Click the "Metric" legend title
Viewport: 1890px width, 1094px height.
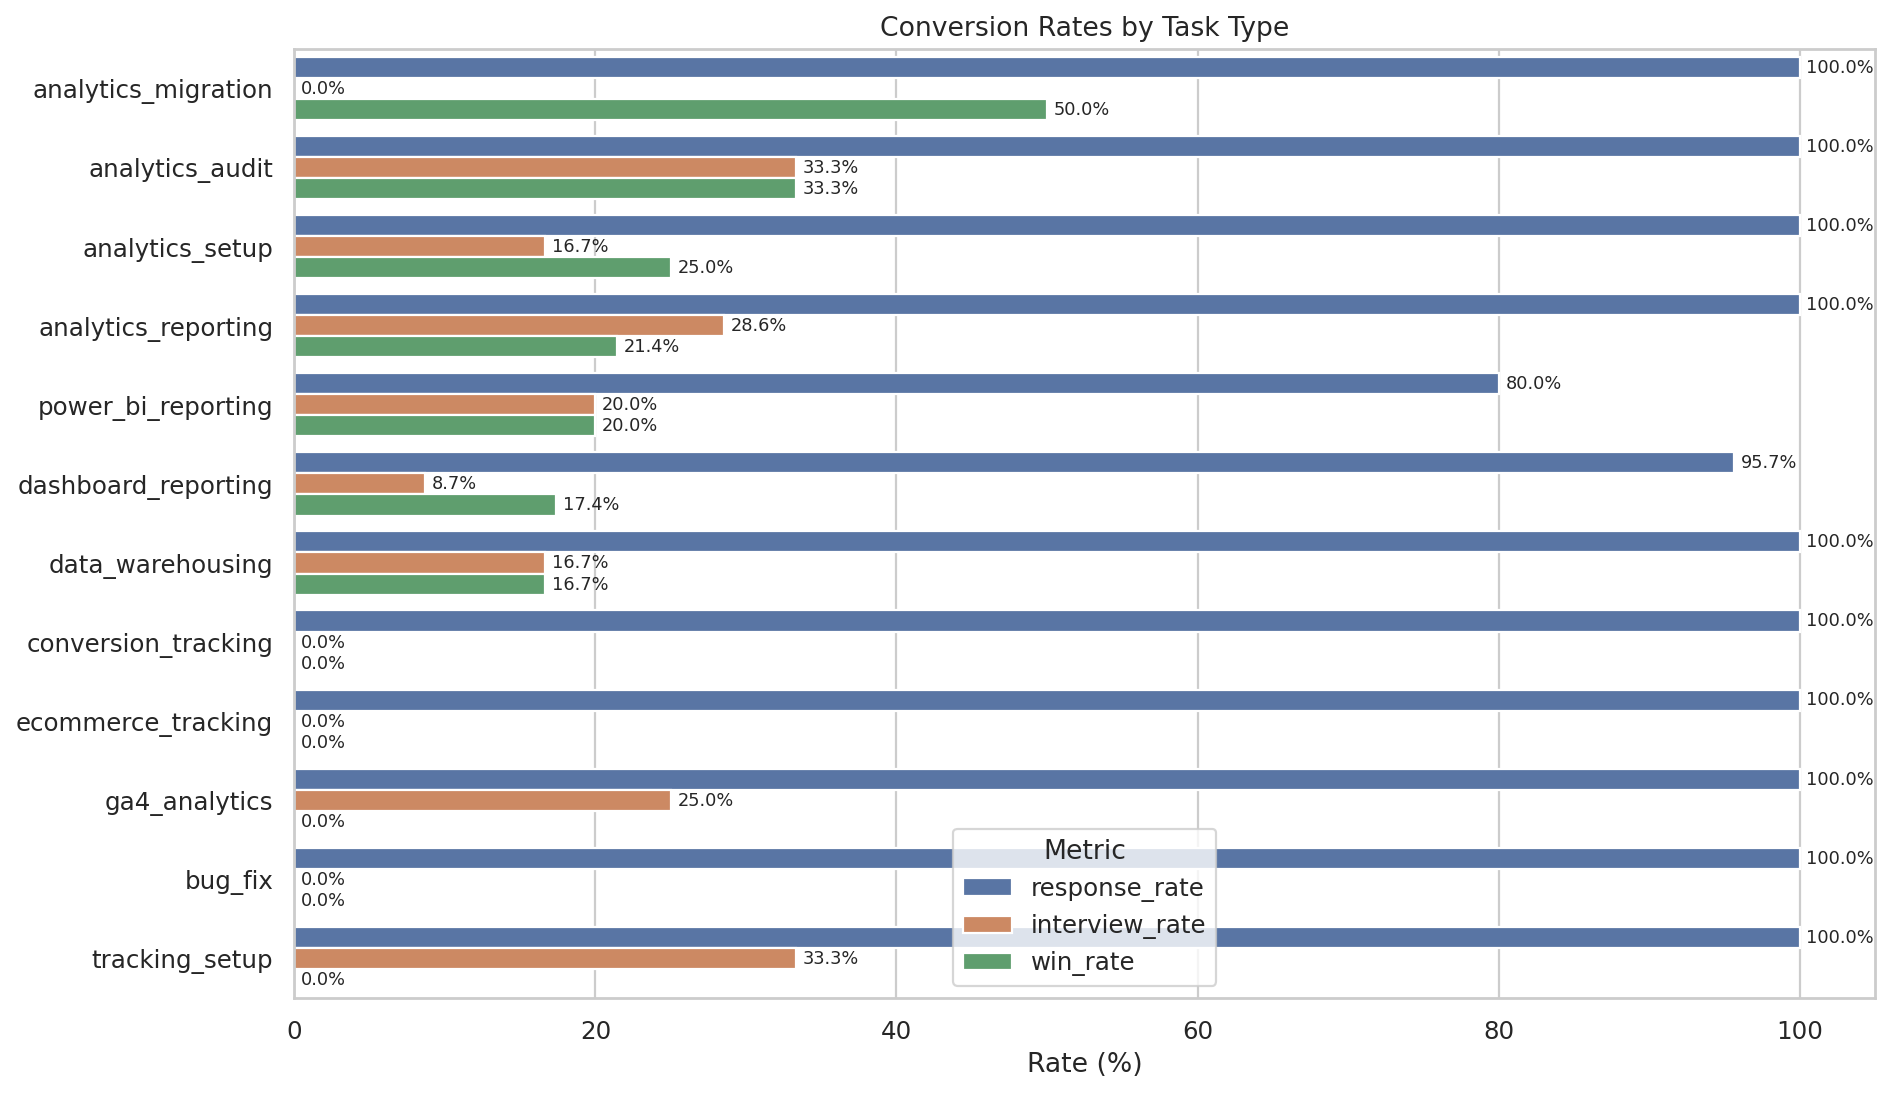pyautogui.click(x=1084, y=850)
